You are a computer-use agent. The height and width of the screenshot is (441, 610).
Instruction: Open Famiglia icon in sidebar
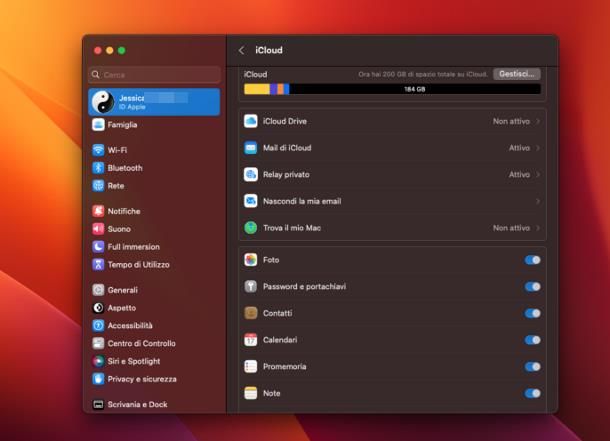[98, 124]
